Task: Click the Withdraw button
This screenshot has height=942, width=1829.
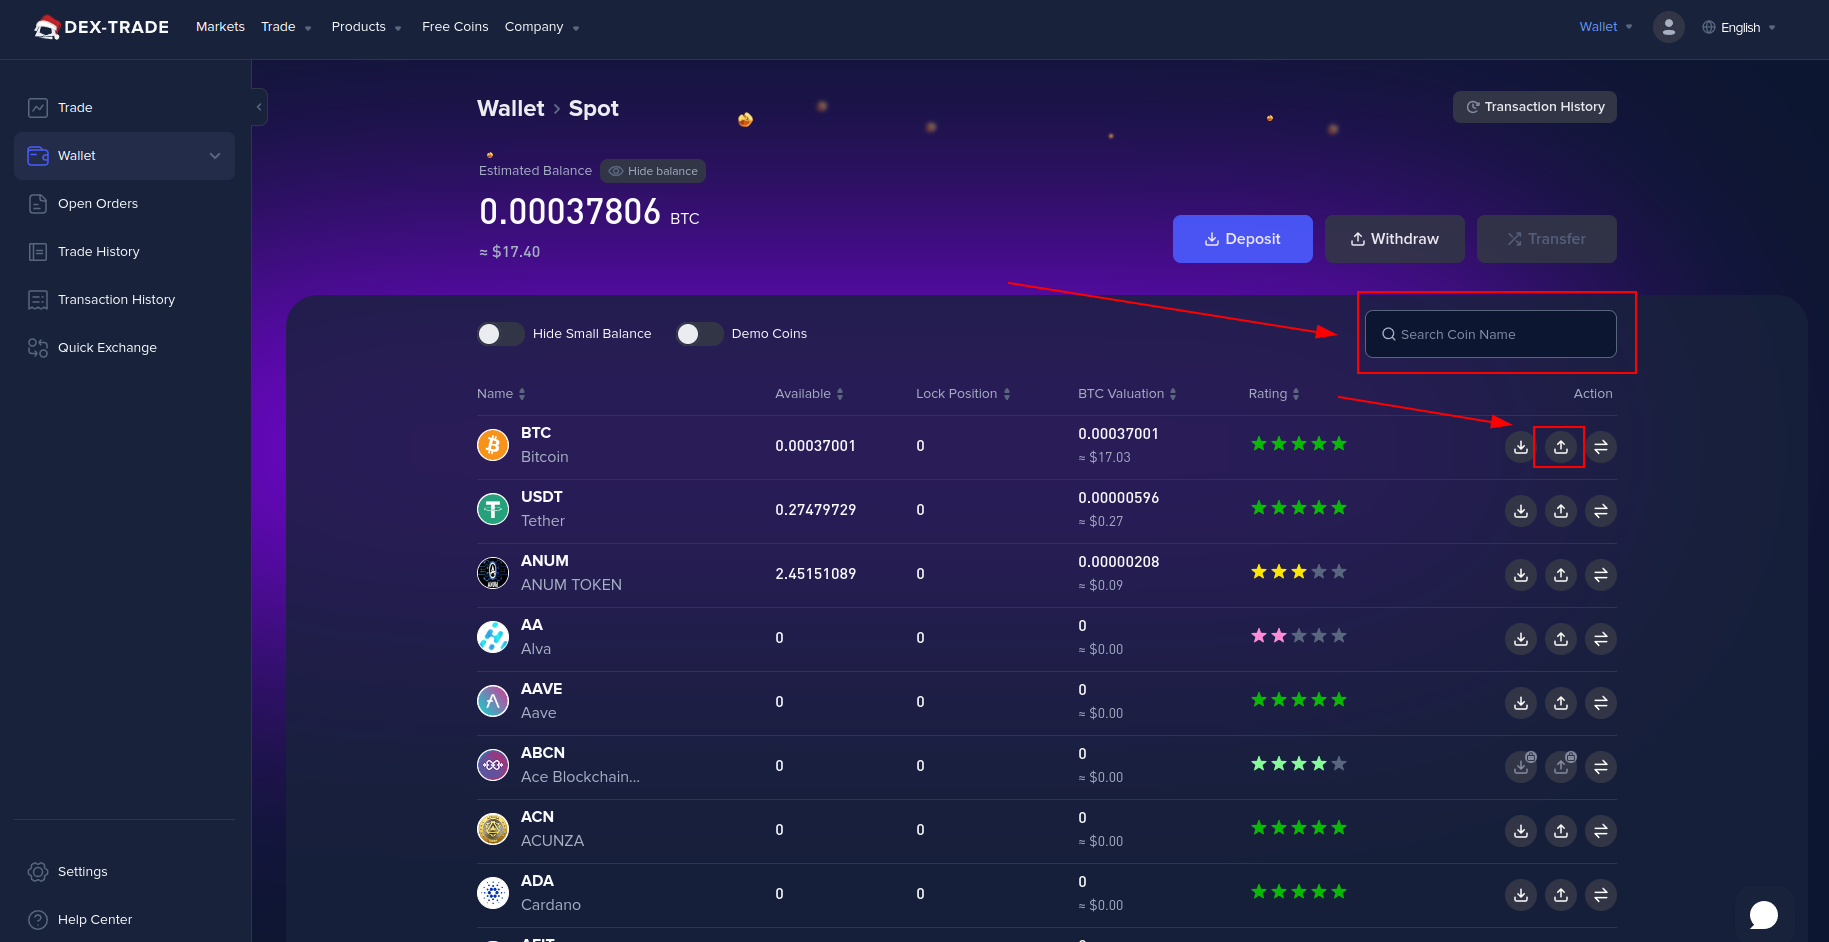Action: [1394, 239]
